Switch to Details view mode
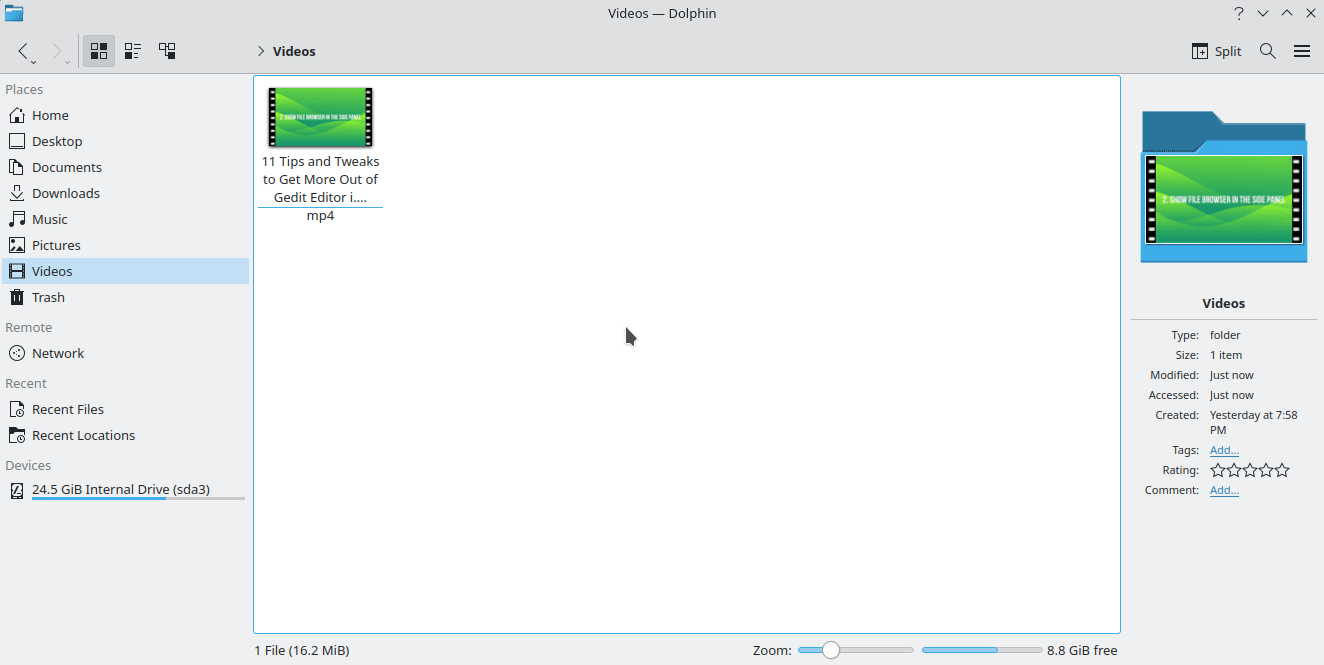The width and height of the screenshot is (1324, 665). pos(133,50)
